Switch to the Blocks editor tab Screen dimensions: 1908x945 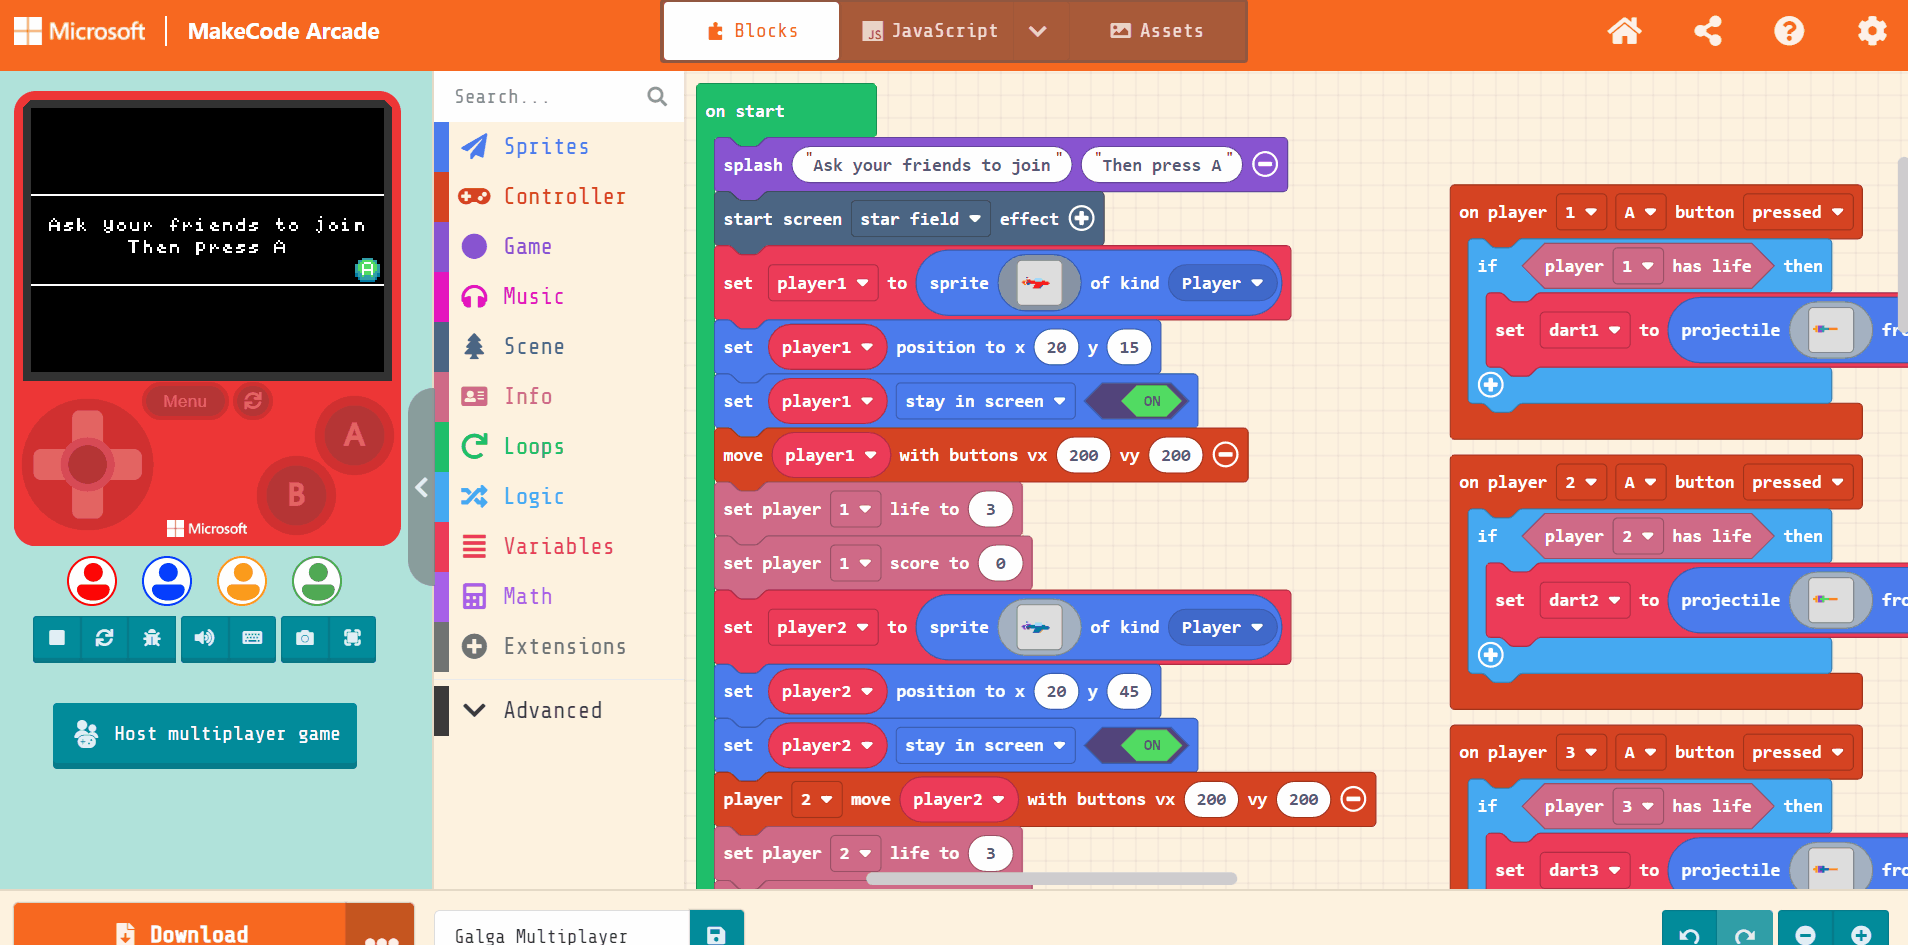point(752,31)
